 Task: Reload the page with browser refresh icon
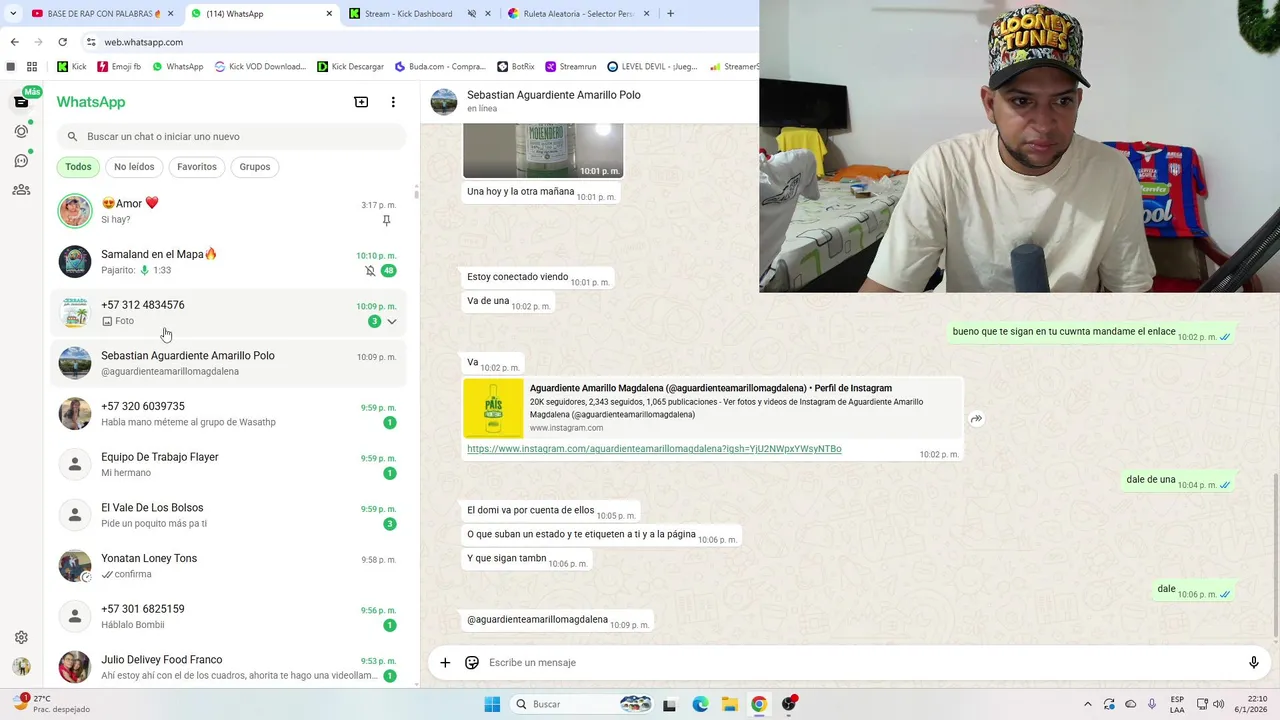click(62, 42)
